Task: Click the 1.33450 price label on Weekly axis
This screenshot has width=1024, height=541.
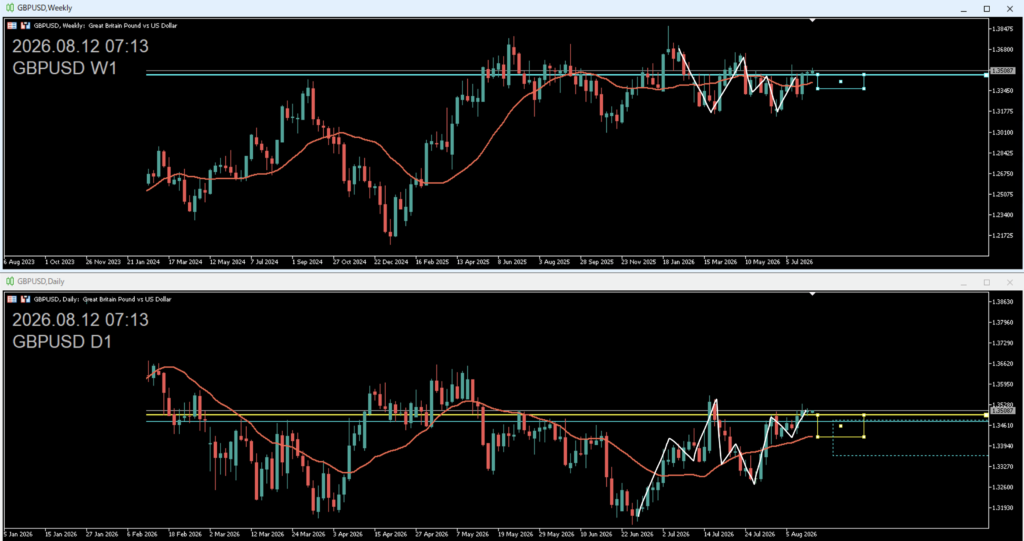Action: coord(1003,91)
